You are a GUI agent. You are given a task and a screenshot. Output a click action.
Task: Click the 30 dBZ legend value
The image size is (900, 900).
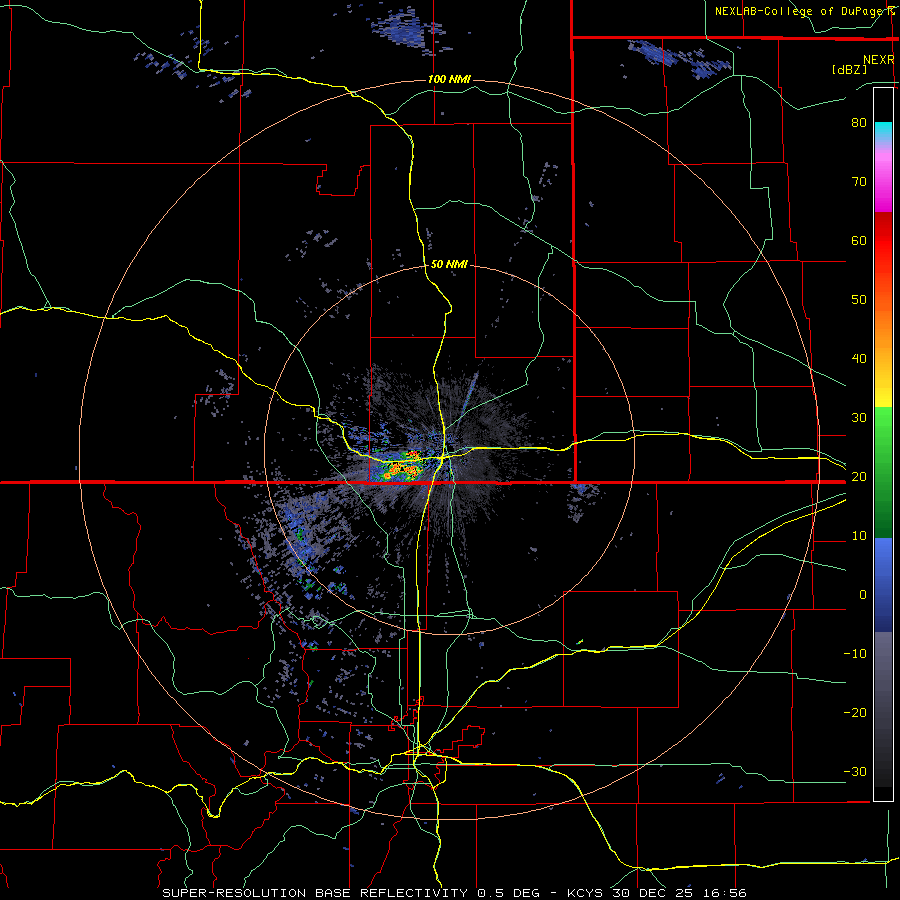(x=859, y=418)
